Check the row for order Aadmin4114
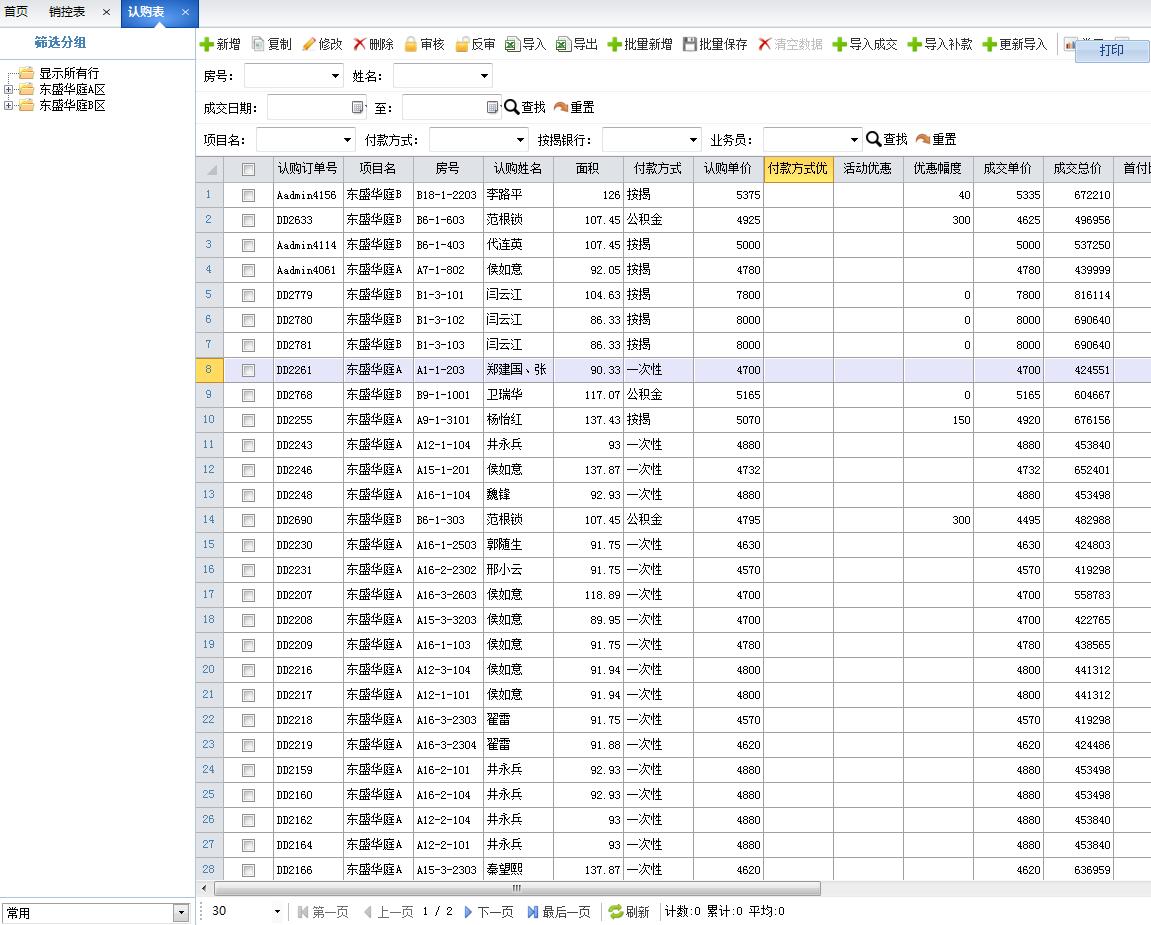 pos(249,245)
